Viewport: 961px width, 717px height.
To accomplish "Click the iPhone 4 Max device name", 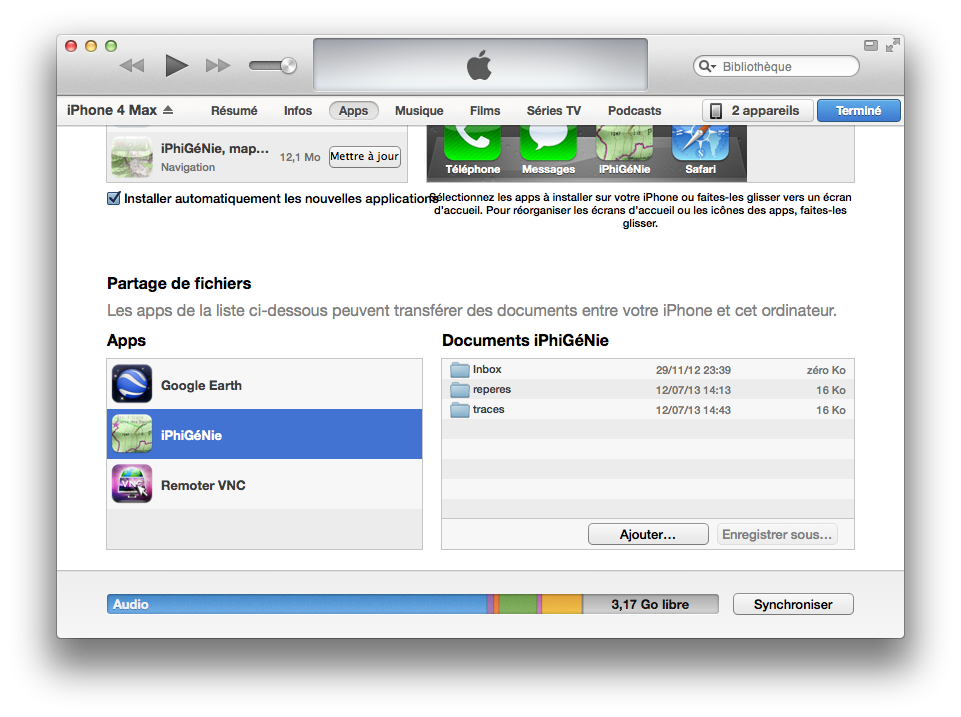I will pos(112,110).
